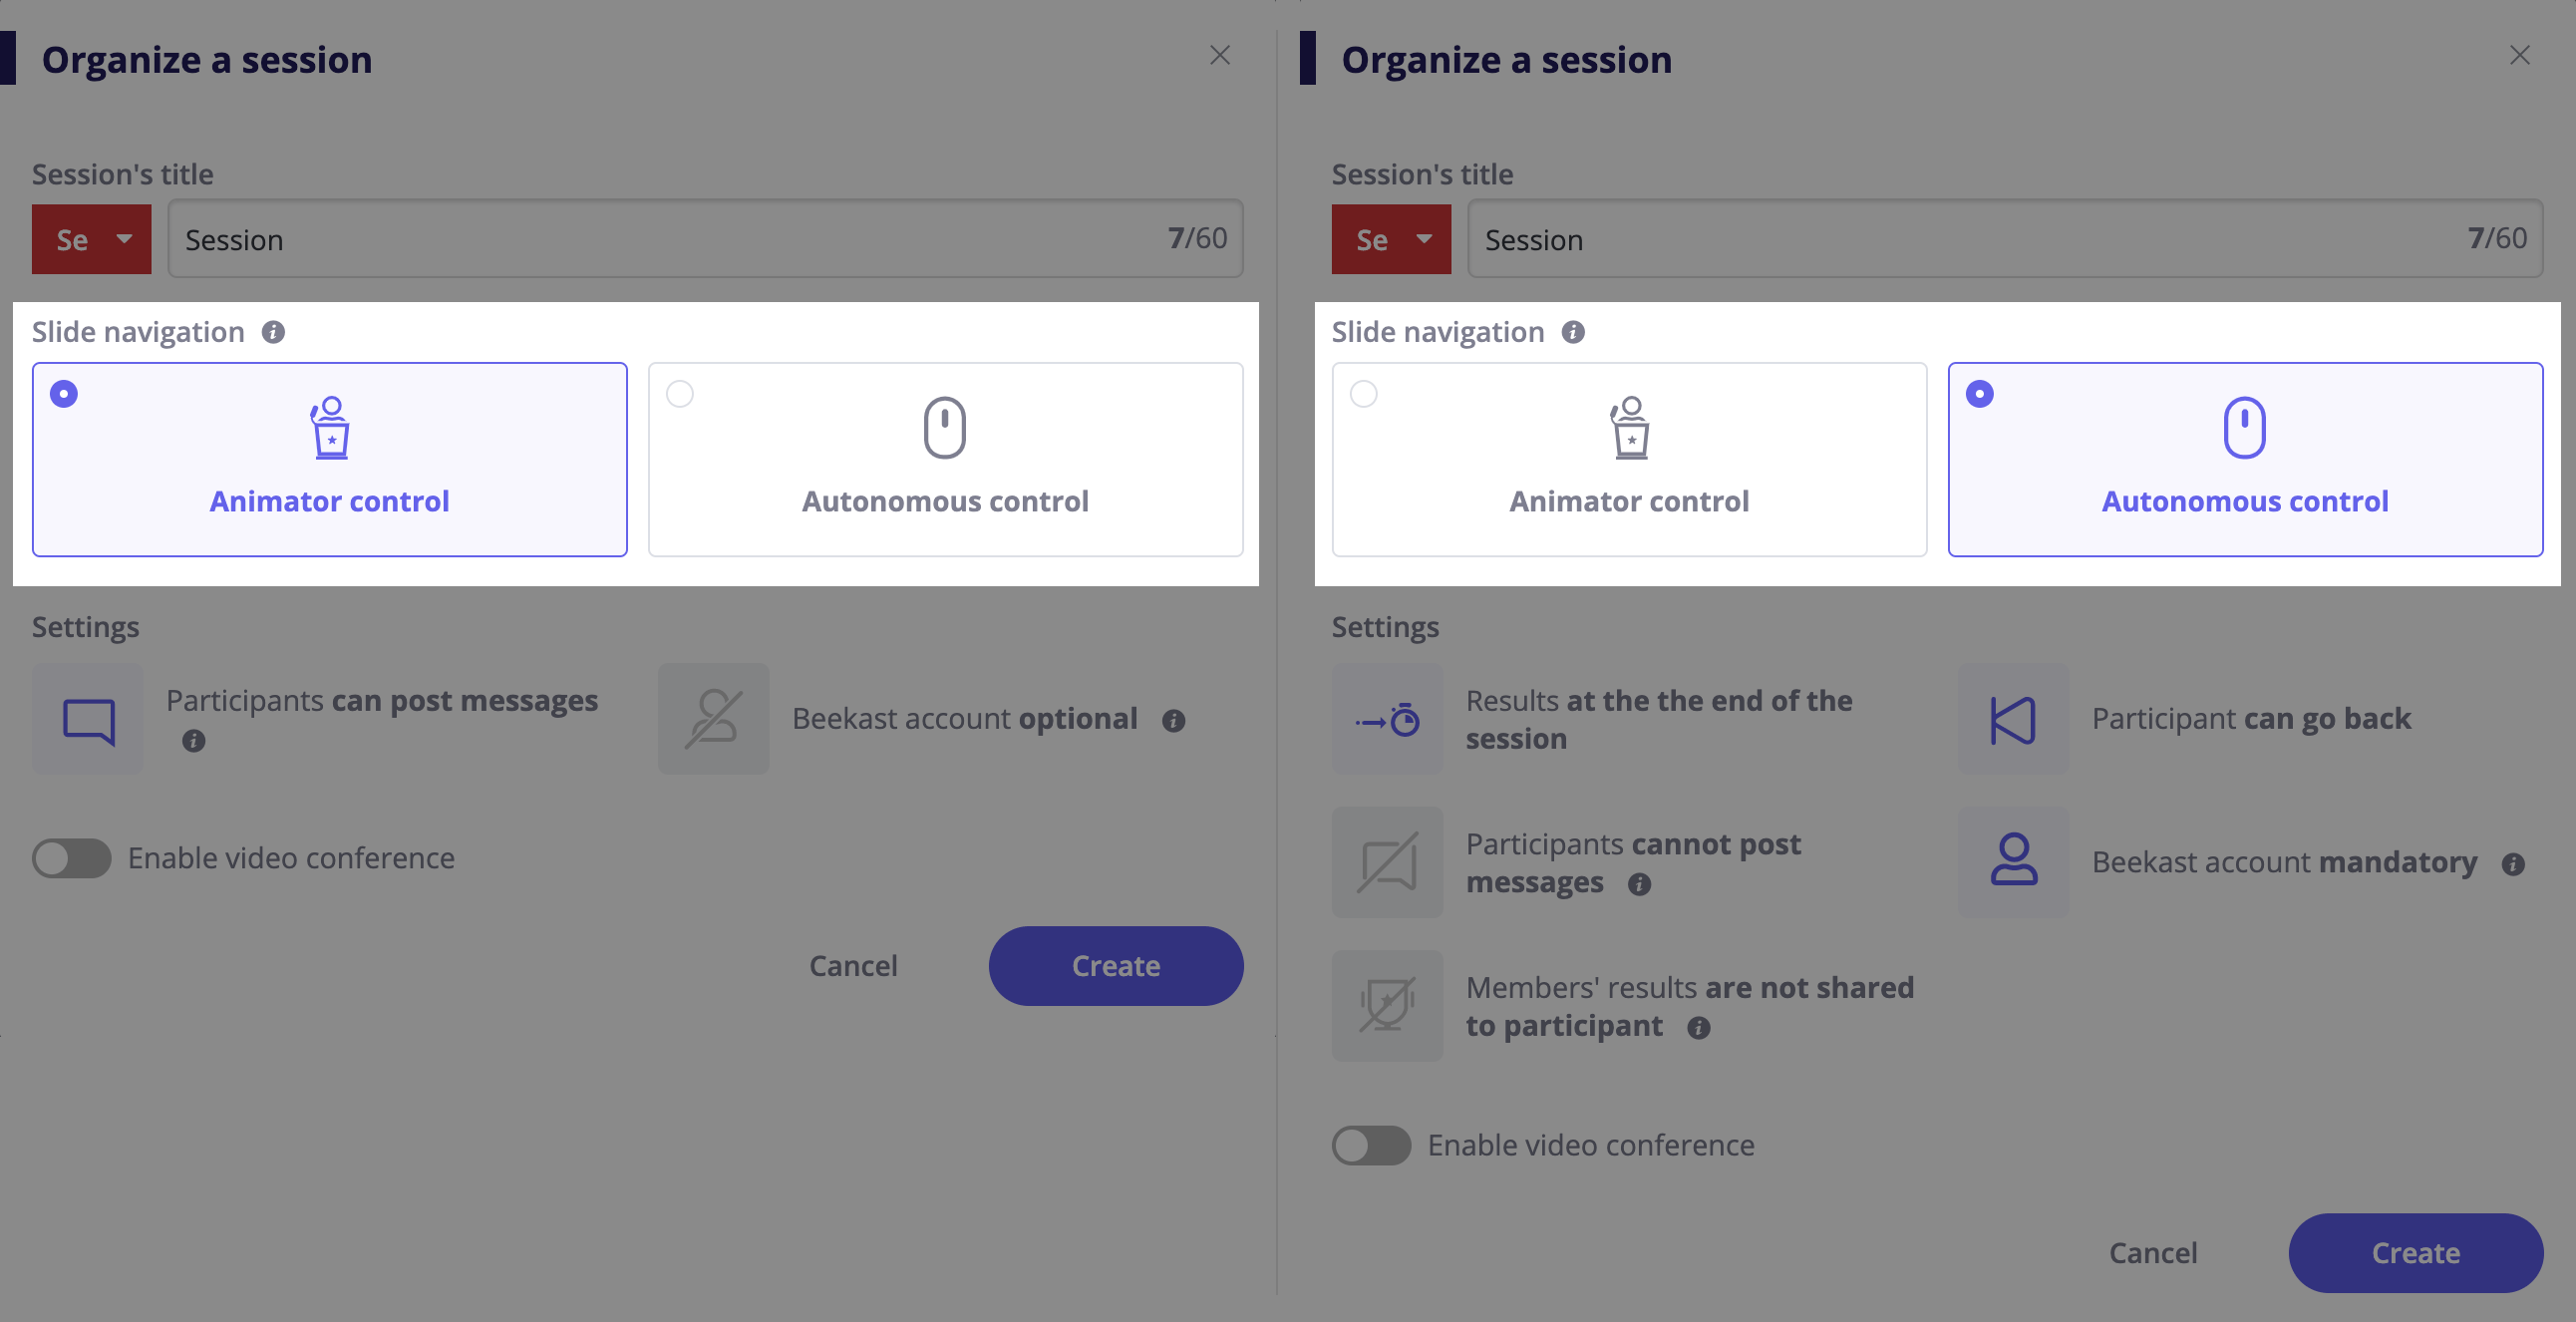The height and width of the screenshot is (1322, 2576).
Task: Click the crossed-out user icon for optional Beekast account
Action: click(713, 719)
